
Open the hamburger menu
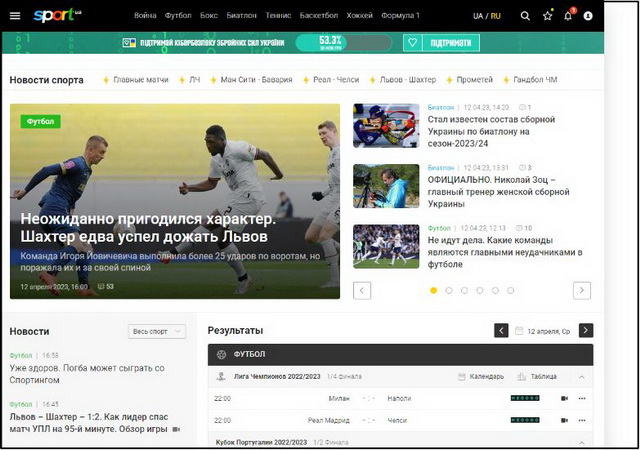coord(15,16)
